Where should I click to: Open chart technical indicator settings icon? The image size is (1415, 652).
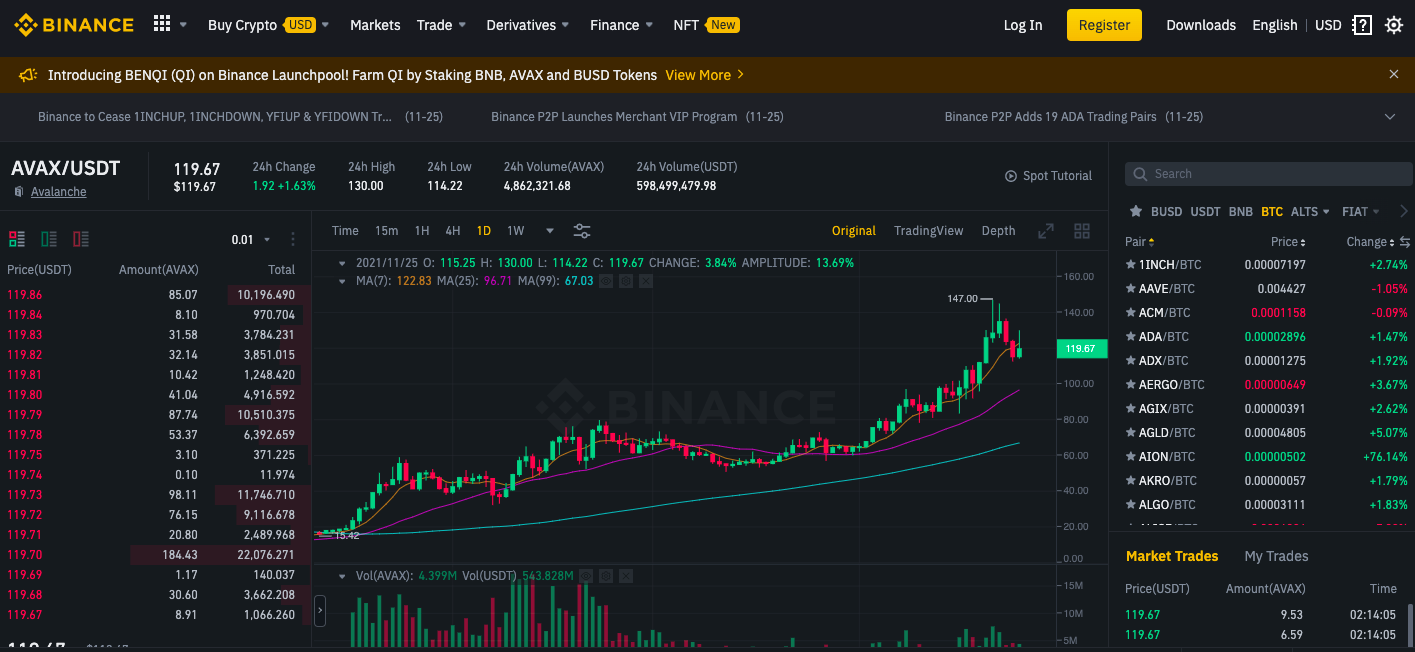tap(582, 231)
